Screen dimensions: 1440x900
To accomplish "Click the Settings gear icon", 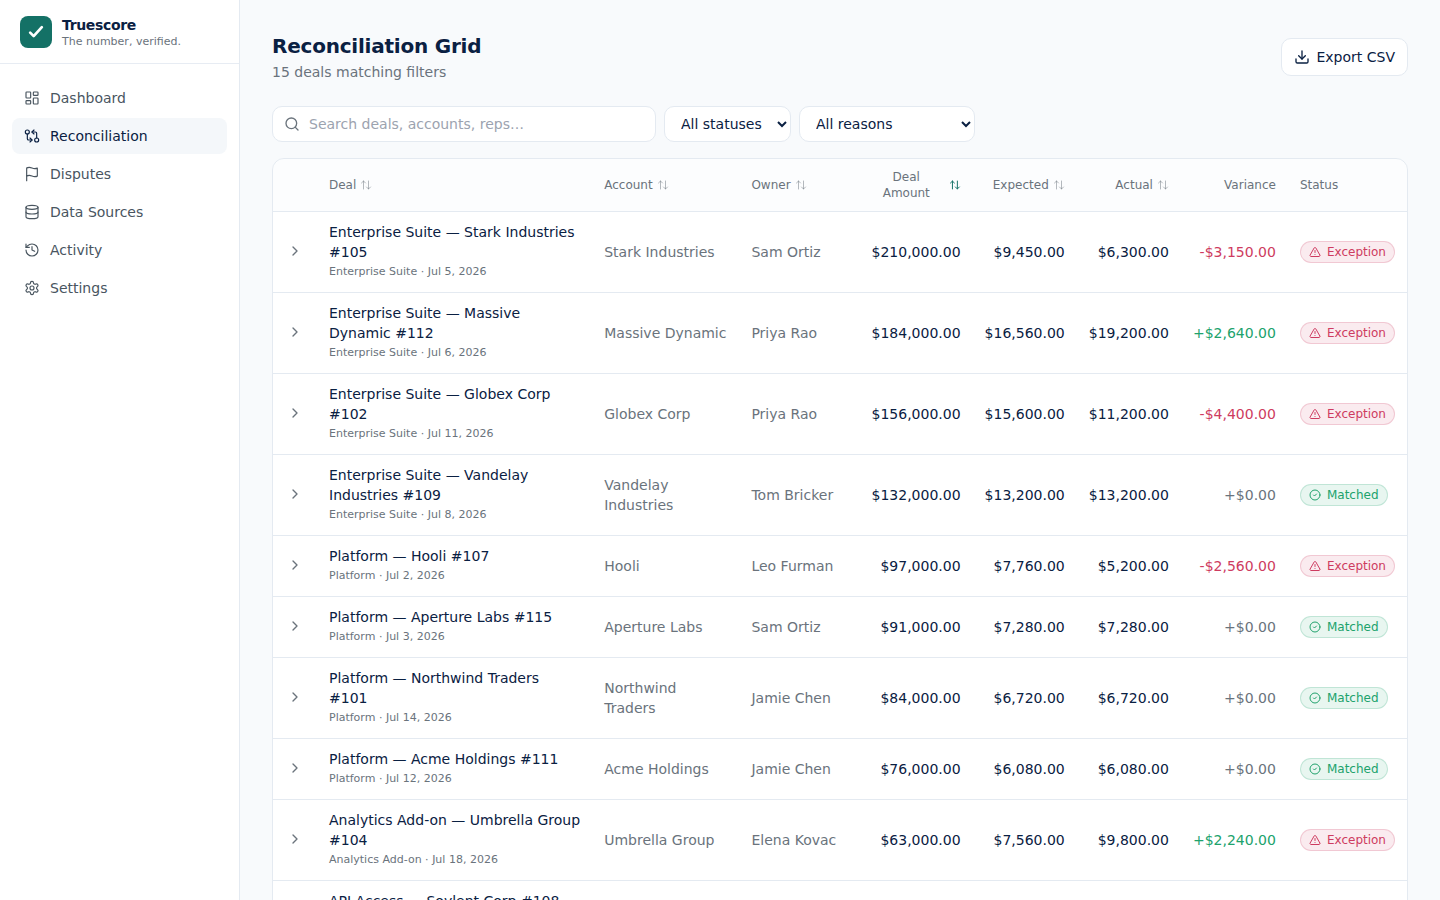I will pyautogui.click(x=32, y=288).
